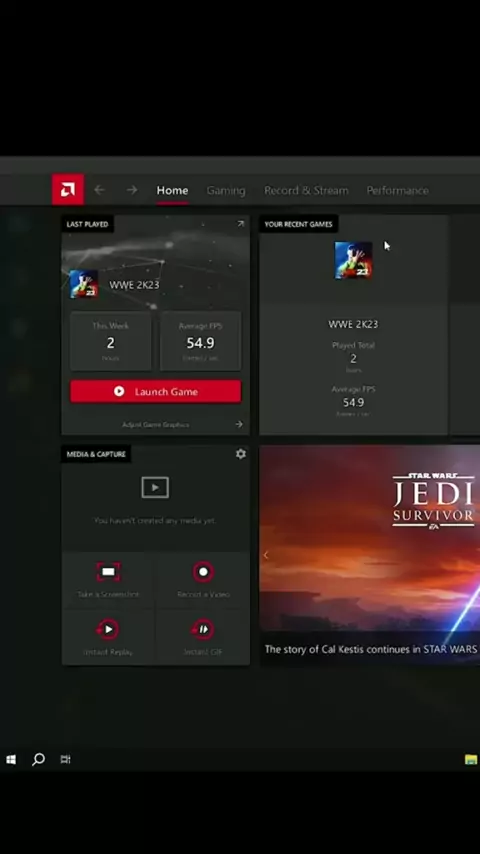The image size is (480, 854).
Task: Click the AMD logo icon
Action: point(68,190)
